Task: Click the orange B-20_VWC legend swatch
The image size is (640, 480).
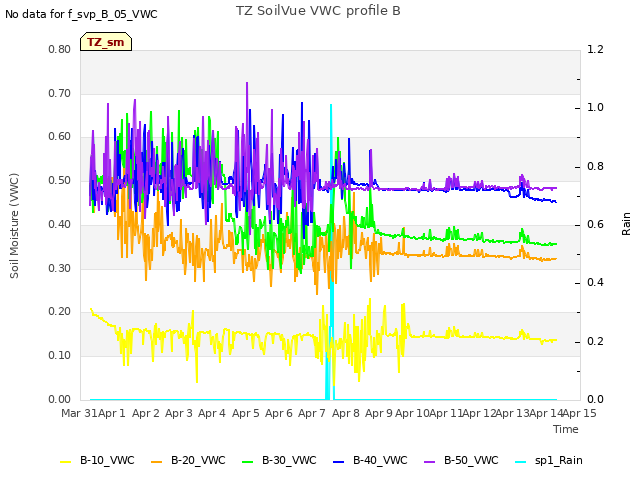Action: click(x=157, y=462)
